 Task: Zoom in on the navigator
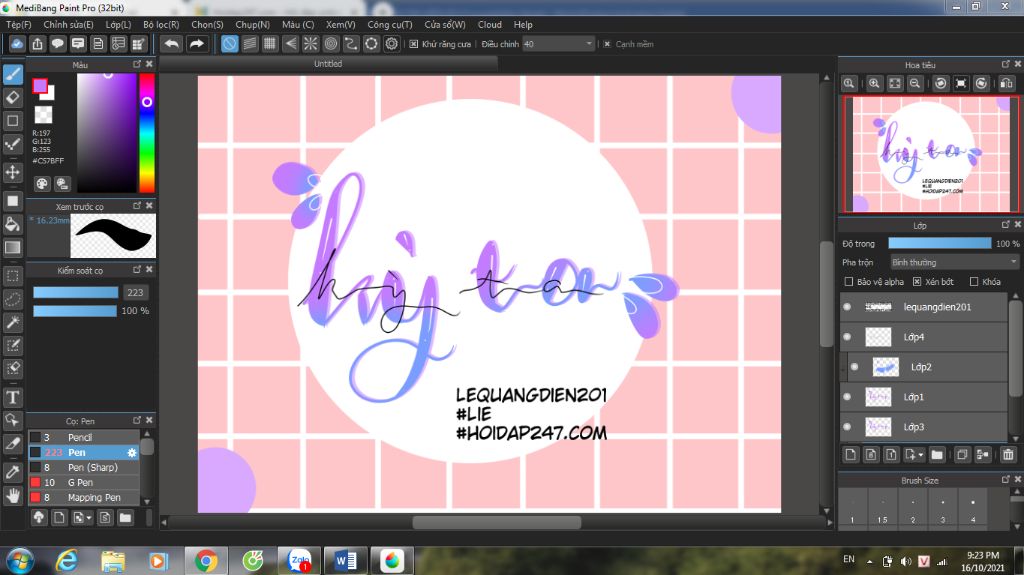tap(874, 83)
